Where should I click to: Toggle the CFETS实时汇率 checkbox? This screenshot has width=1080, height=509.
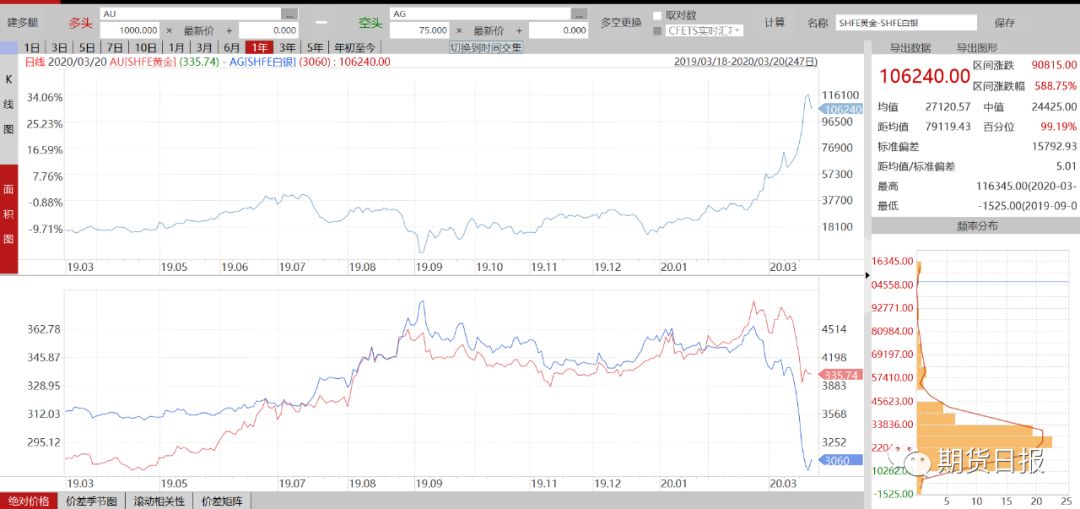point(658,31)
